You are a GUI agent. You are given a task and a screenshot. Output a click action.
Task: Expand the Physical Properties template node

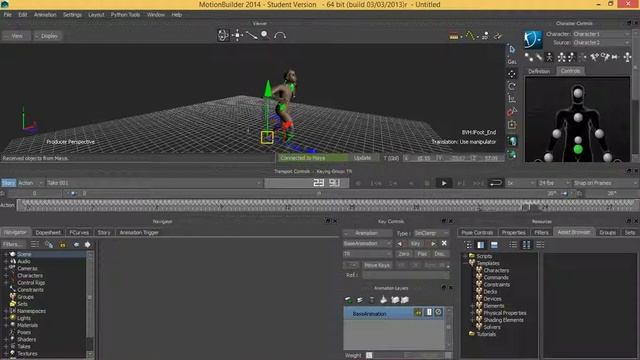coord(472,313)
